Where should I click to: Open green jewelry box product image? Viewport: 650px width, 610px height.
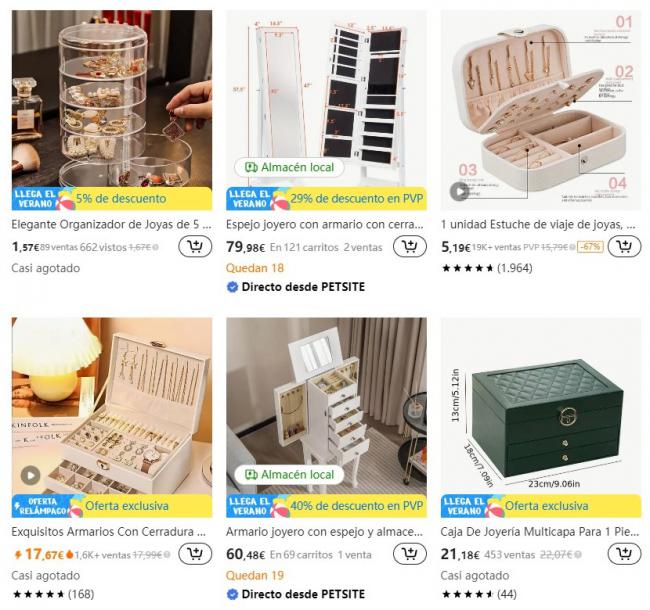pos(541,406)
